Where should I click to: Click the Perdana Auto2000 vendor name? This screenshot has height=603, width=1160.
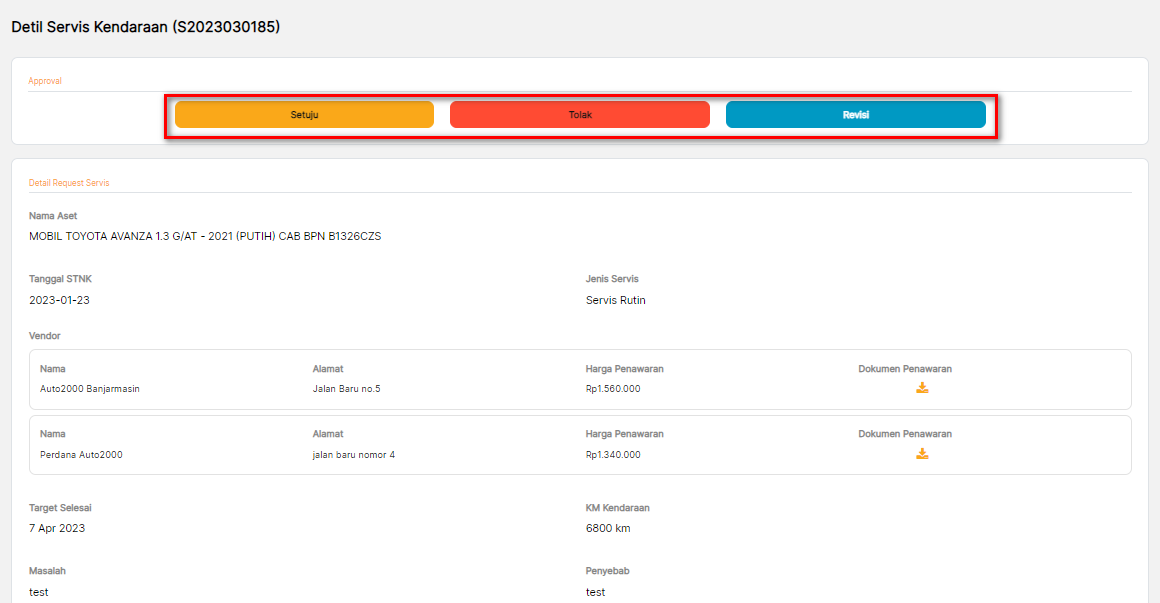(x=81, y=455)
